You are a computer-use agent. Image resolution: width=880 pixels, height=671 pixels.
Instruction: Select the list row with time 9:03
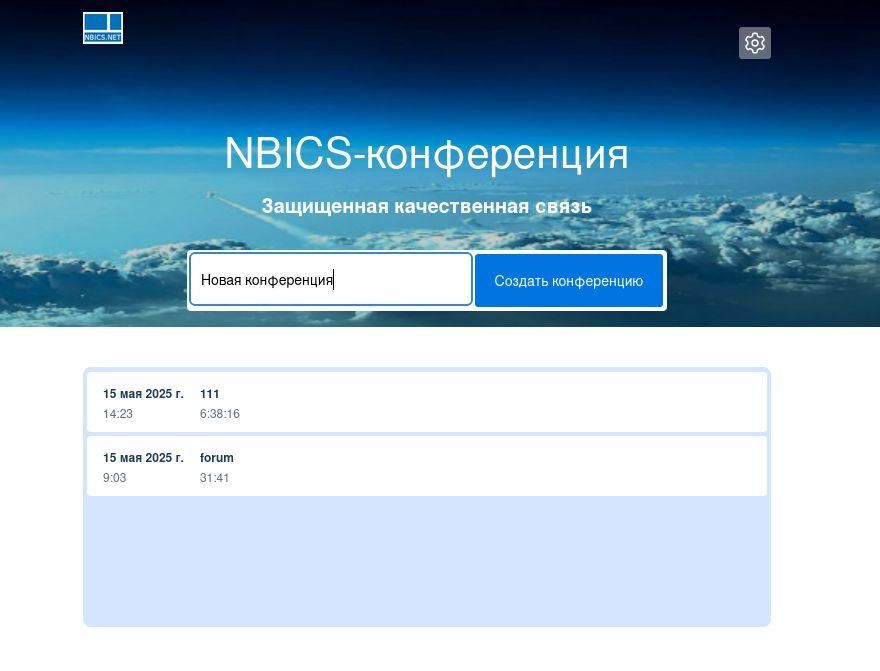114,478
